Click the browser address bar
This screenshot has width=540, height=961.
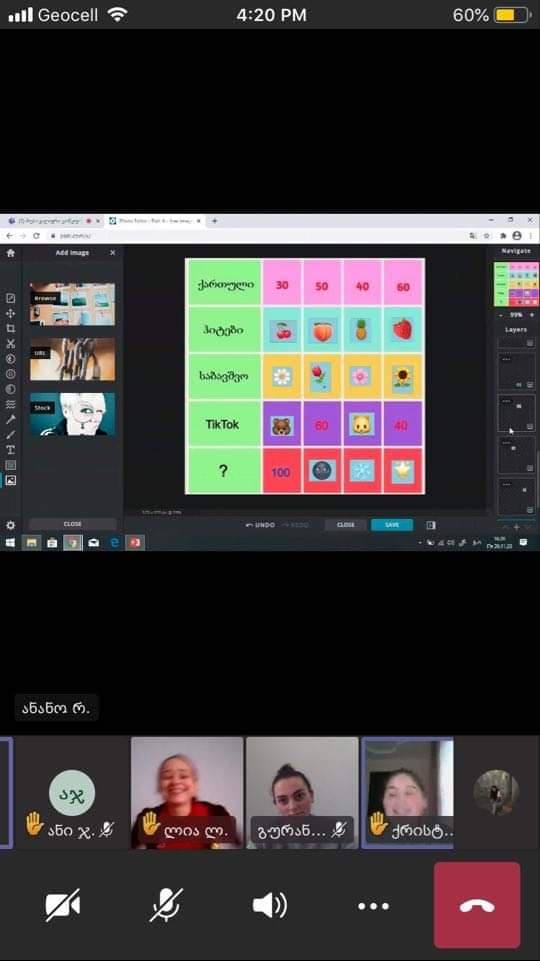pyautogui.click(x=257, y=235)
